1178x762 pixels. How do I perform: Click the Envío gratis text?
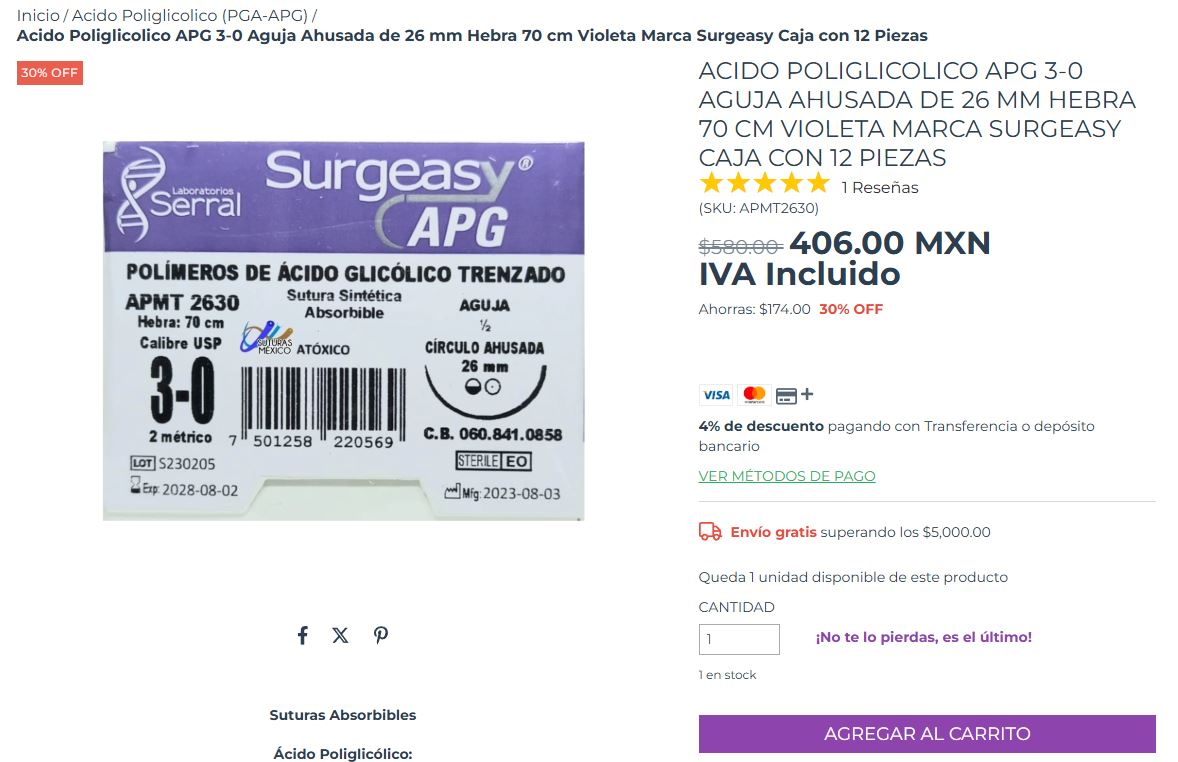pyautogui.click(x=773, y=532)
